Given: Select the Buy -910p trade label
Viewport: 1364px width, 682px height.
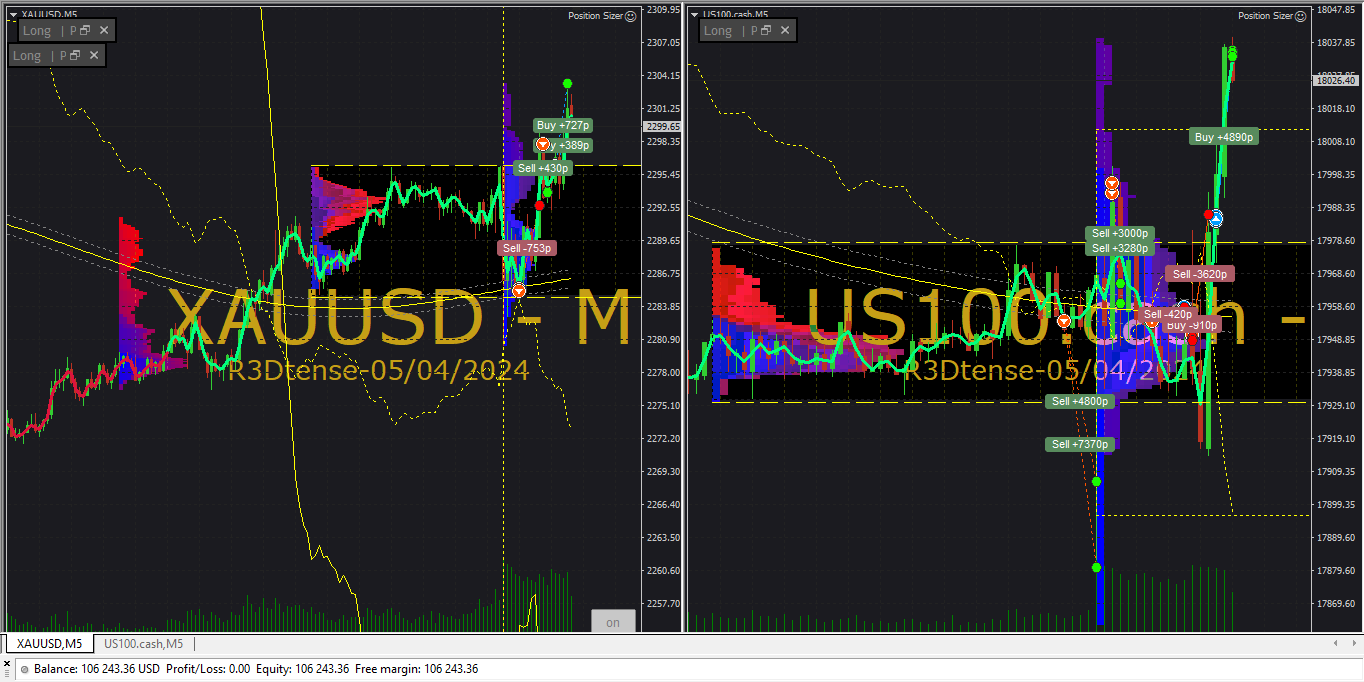Looking at the screenshot, I should 1192,325.
